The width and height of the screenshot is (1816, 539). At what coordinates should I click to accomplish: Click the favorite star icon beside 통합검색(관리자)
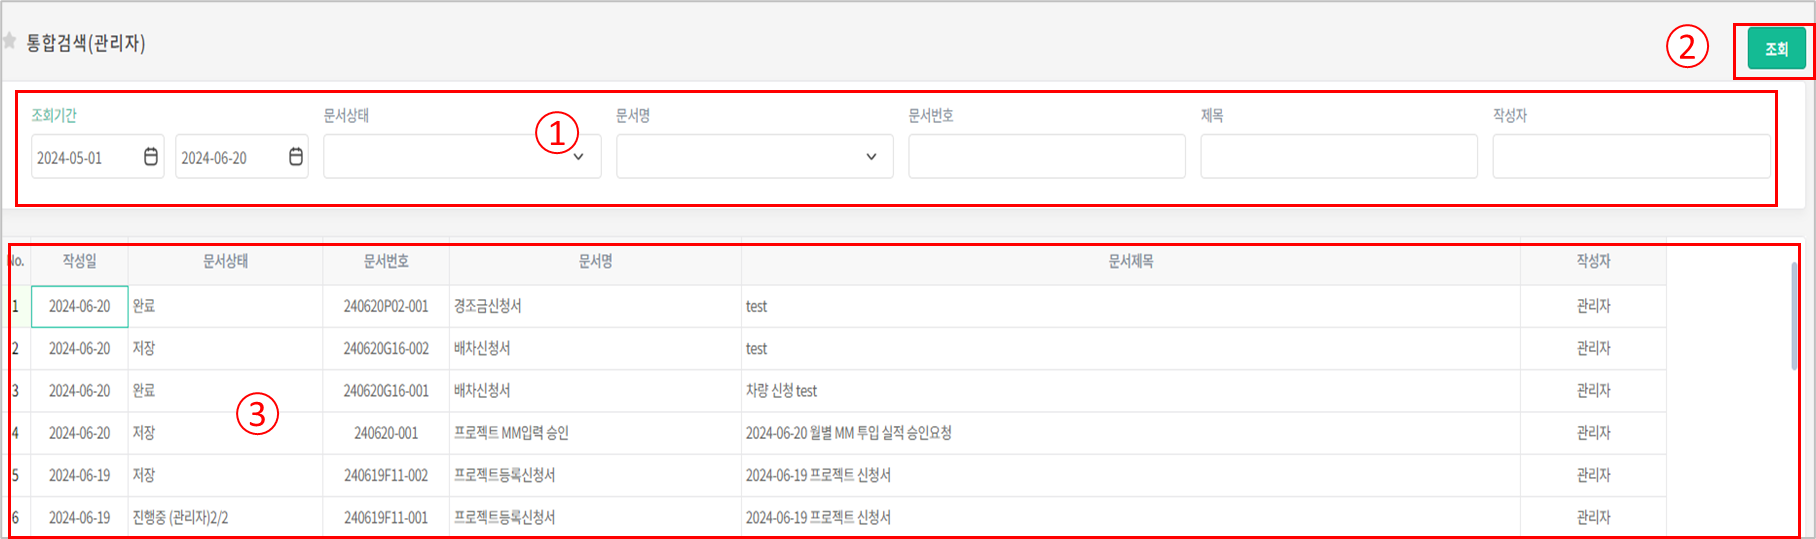(9, 41)
